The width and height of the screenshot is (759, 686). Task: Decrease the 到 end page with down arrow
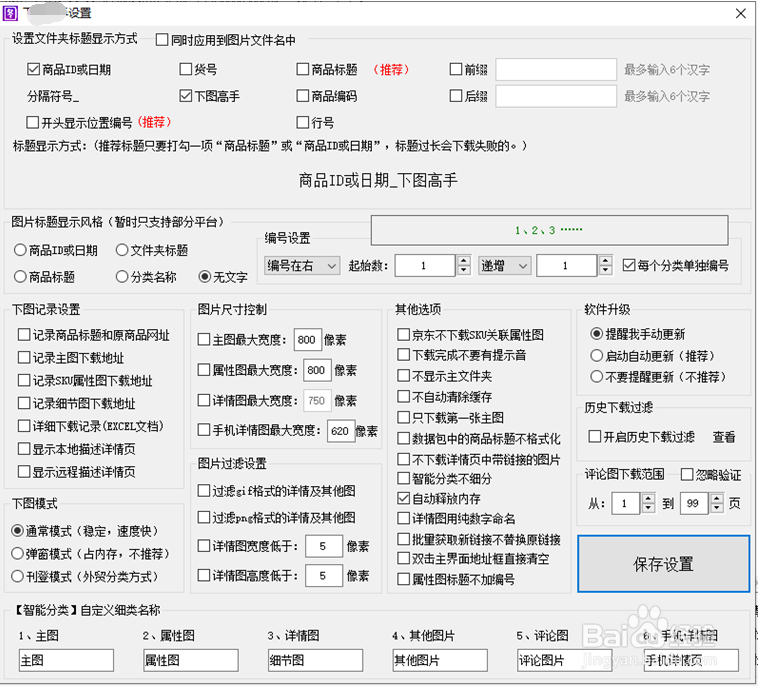point(717,508)
